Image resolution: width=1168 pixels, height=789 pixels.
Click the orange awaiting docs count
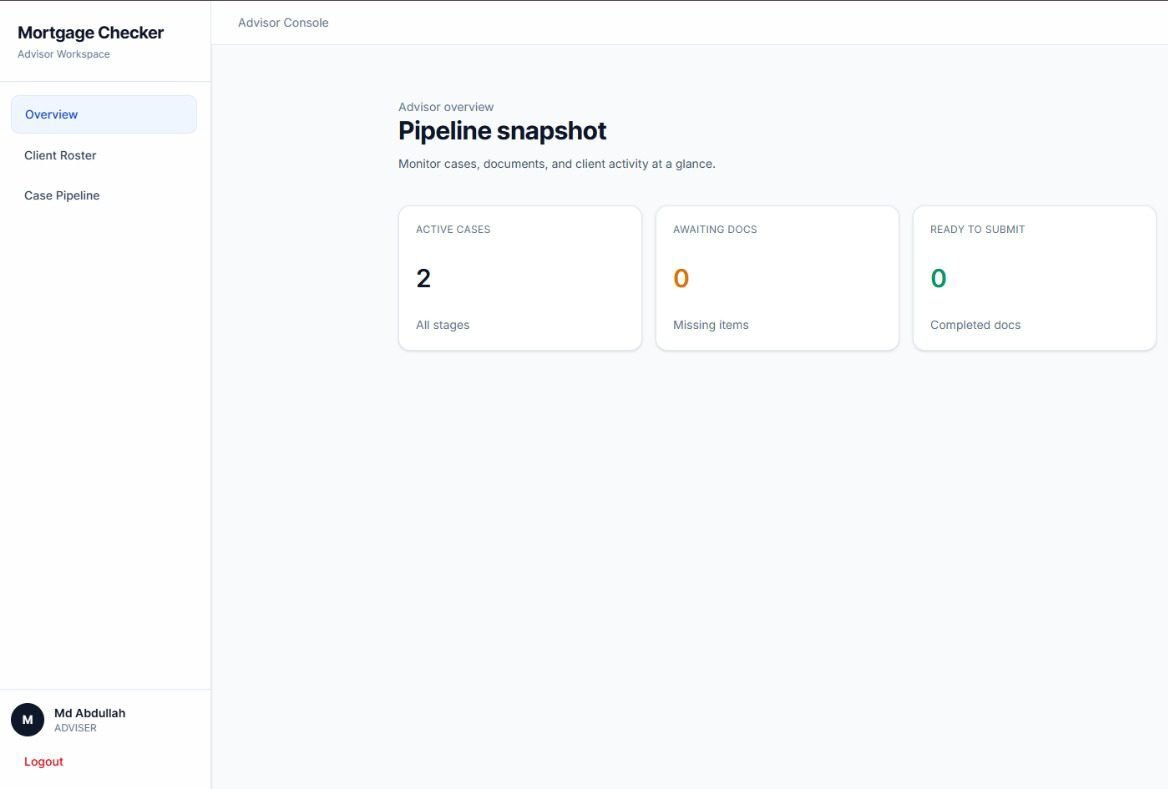click(x=681, y=279)
